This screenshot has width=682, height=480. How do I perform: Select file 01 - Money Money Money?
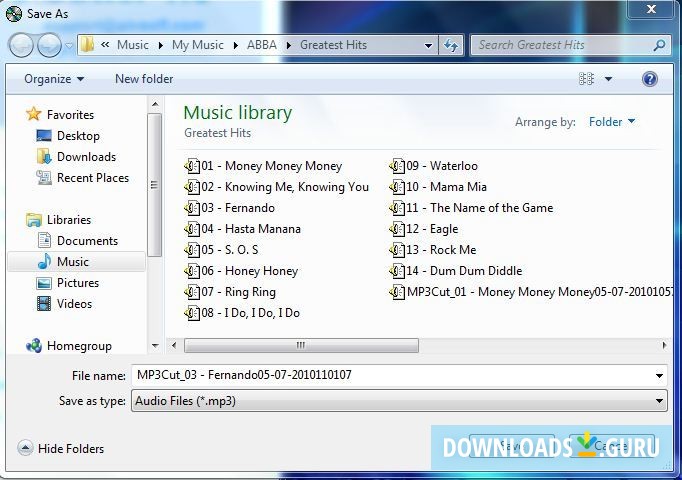263,166
